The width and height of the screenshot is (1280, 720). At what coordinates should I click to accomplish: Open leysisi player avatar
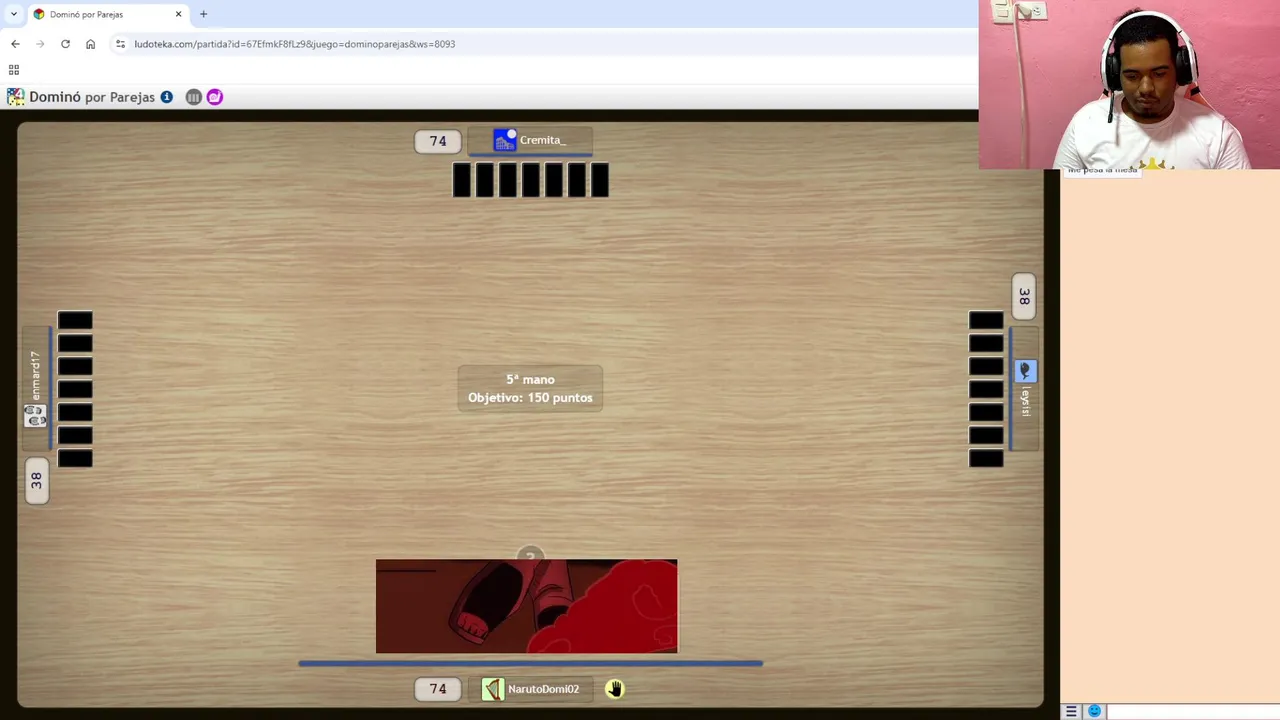tap(1024, 371)
